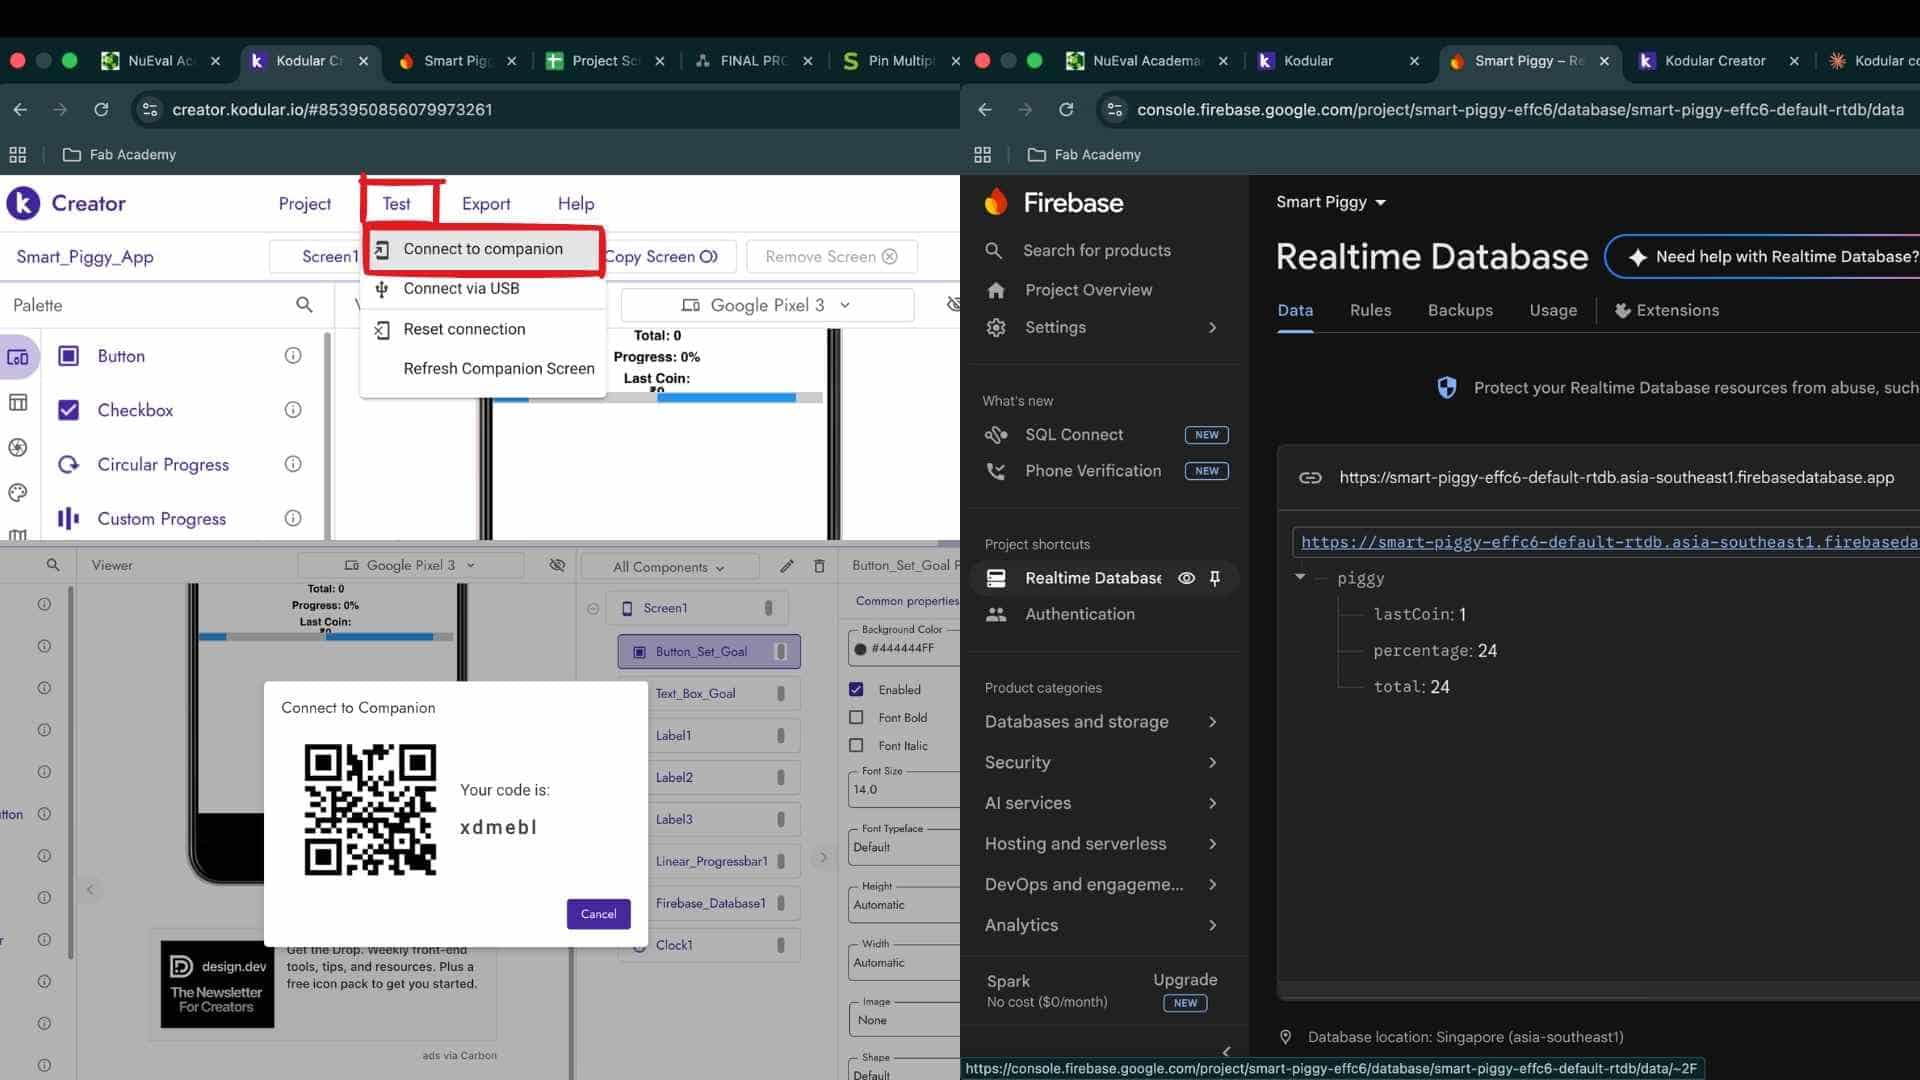Show info for the Custom Progress component
The image size is (1920, 1080).
click(293, 518)
